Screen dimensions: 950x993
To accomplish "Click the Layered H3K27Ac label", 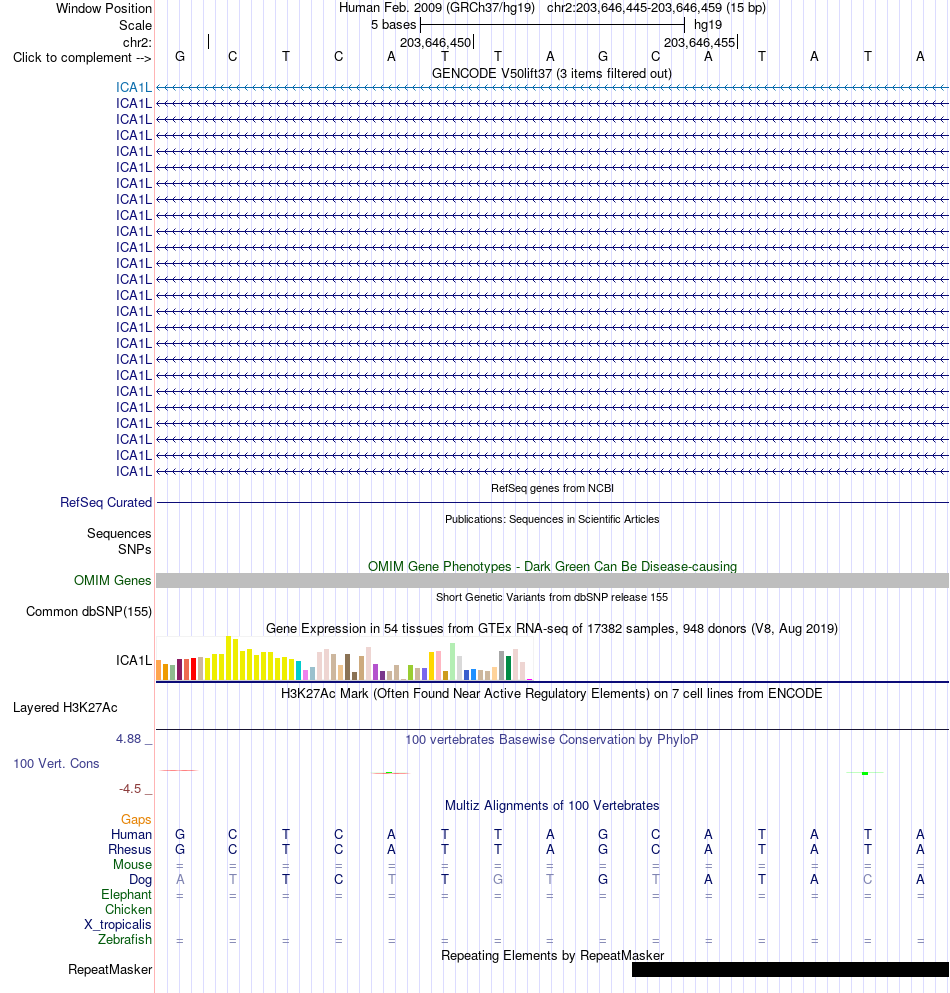I will (x=65, y=707).
